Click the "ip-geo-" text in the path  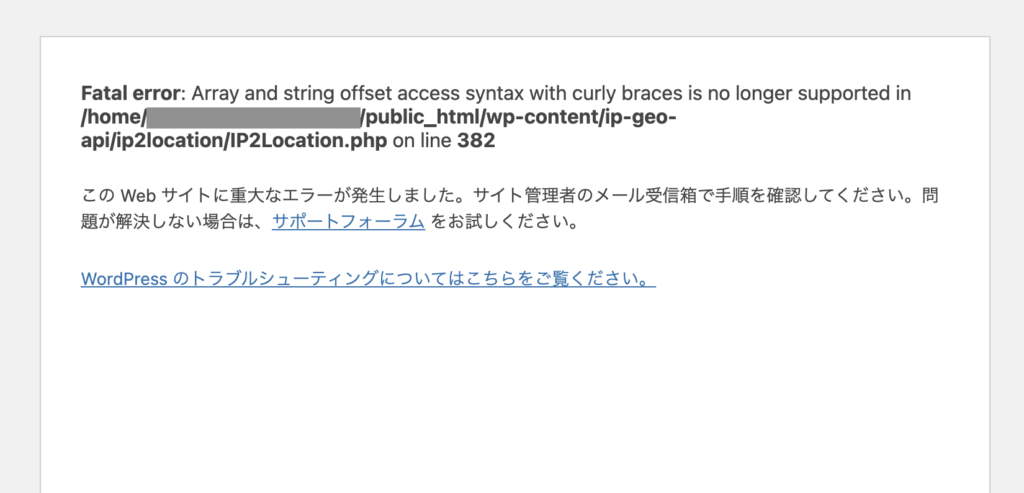pos(640,118)
